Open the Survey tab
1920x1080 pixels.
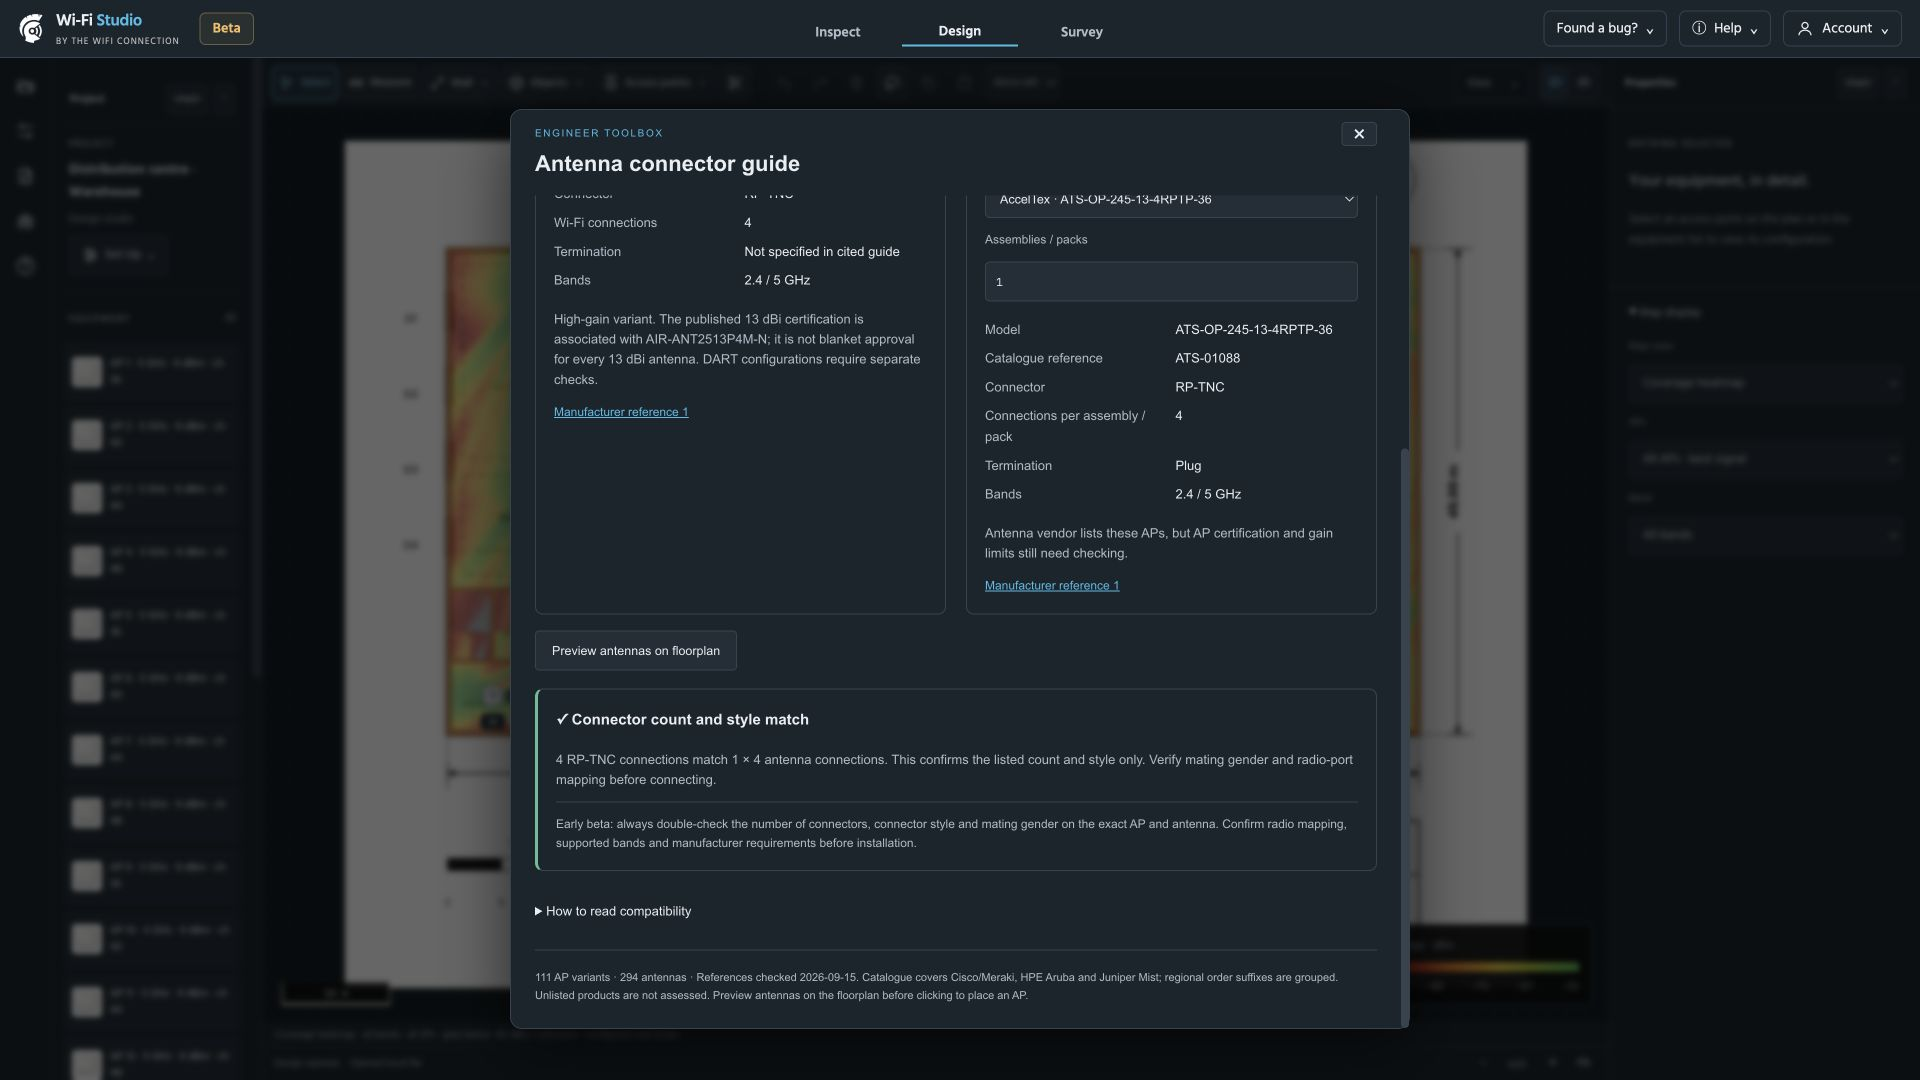click(1081, 31)
